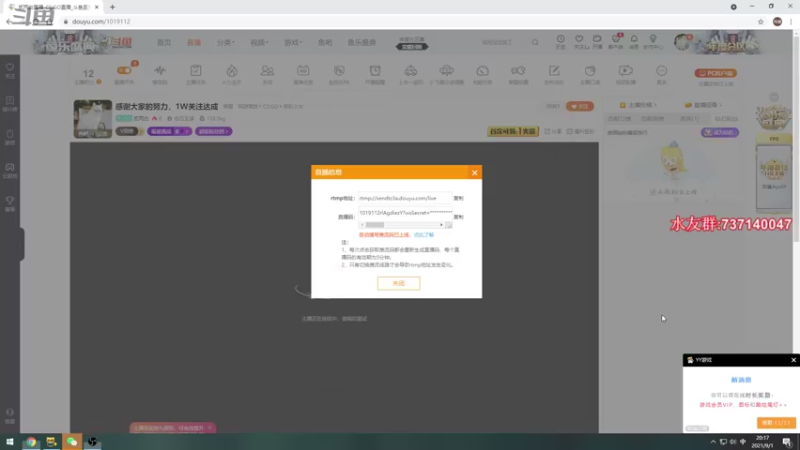Click the user avatar in header
The height and width of the screenshot is (450, 800).
click(x=682, y=42)
